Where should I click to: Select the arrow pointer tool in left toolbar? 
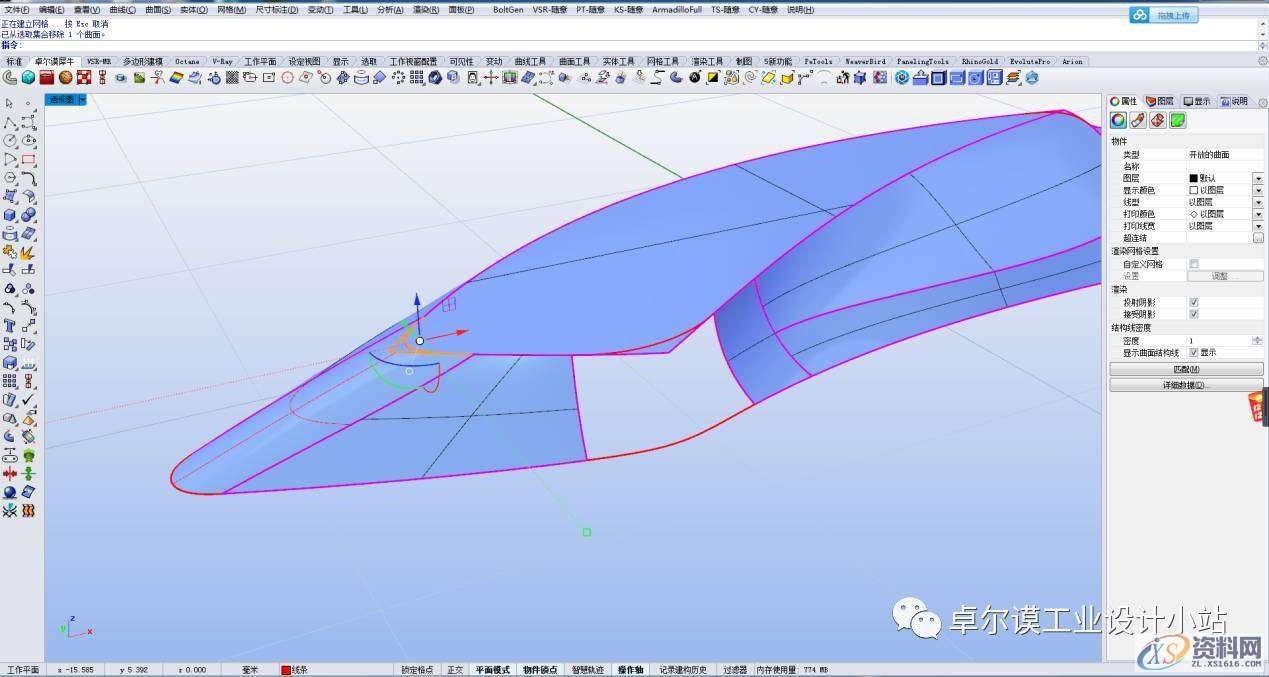pyautogui.click(x=10, y=103)
